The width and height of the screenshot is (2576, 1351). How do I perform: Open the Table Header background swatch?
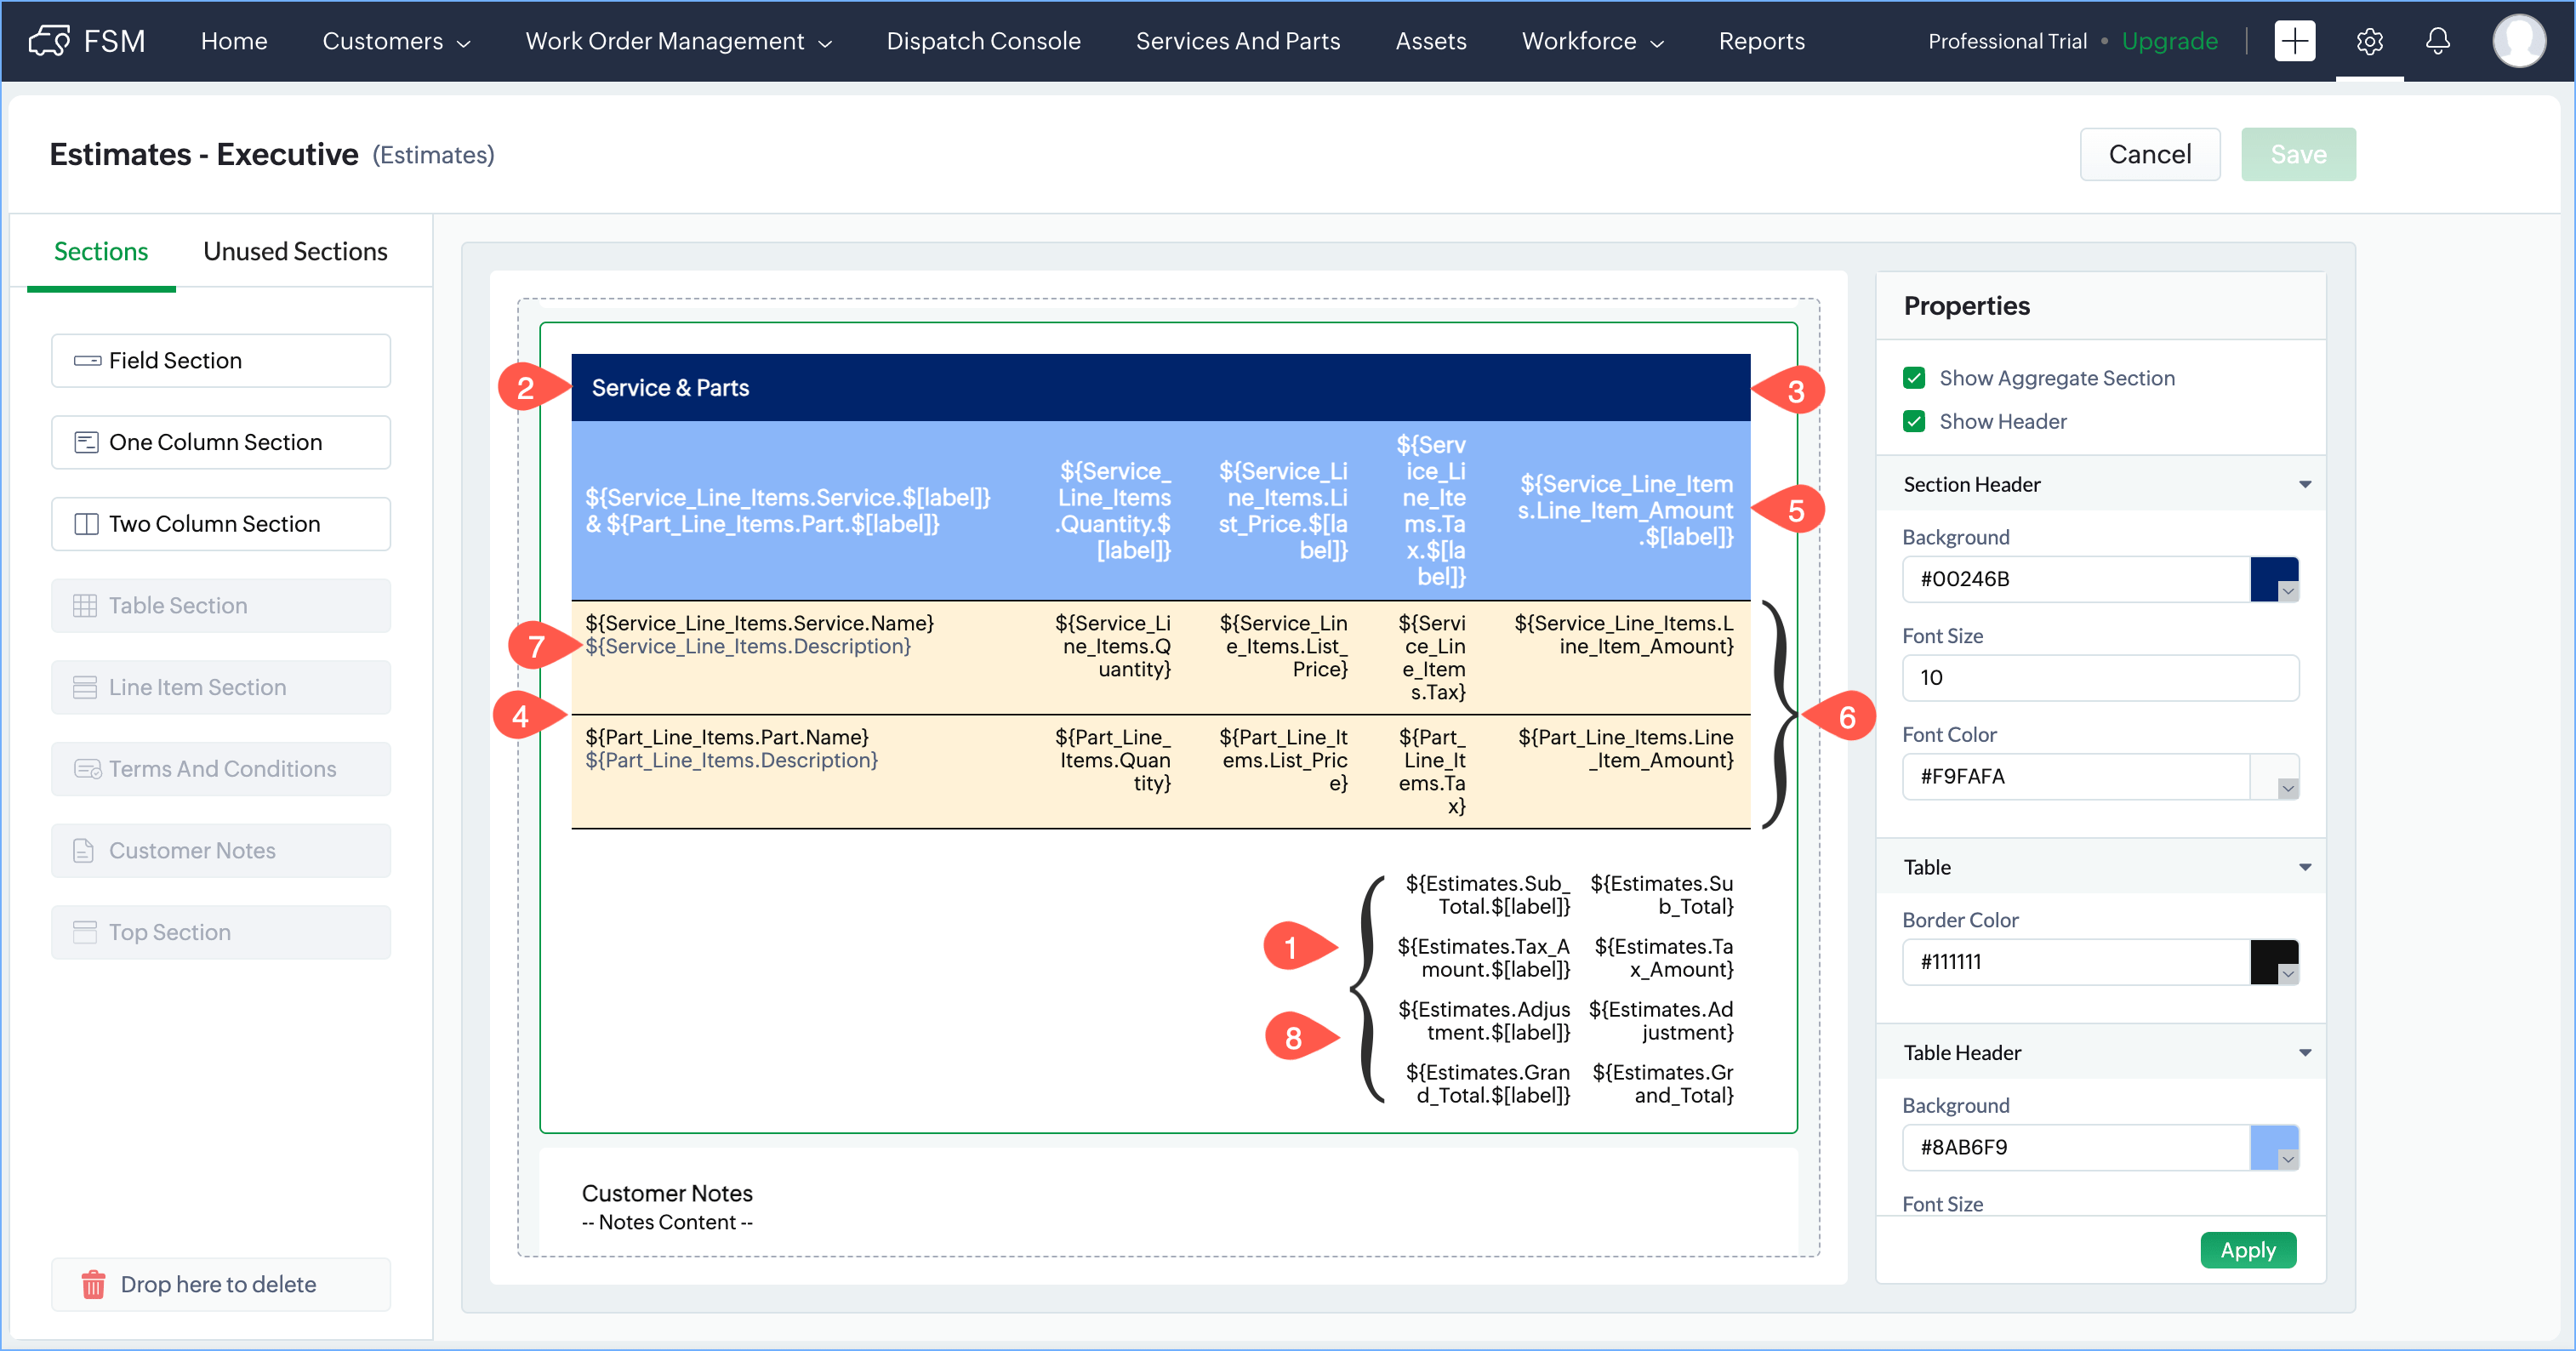(x=2273, y=1147)
